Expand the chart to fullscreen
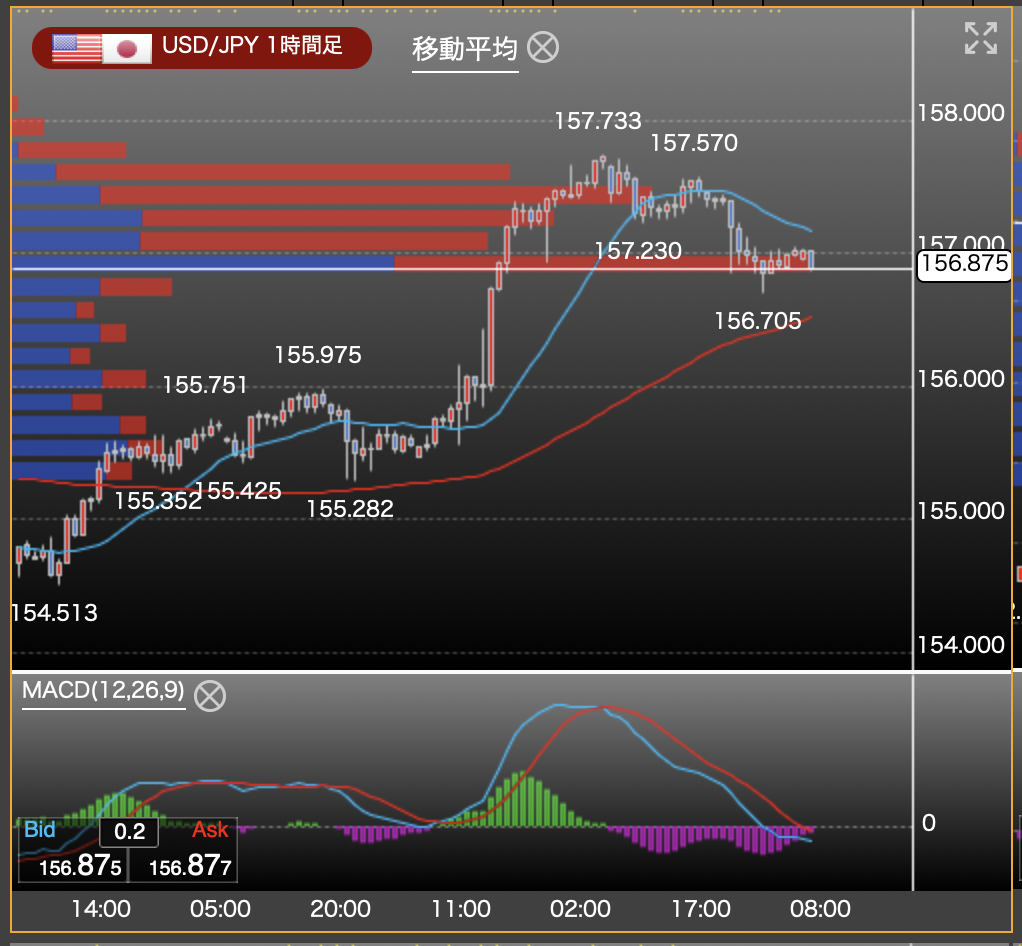This screenshot has height=946, width=1022. coord(980,38)
